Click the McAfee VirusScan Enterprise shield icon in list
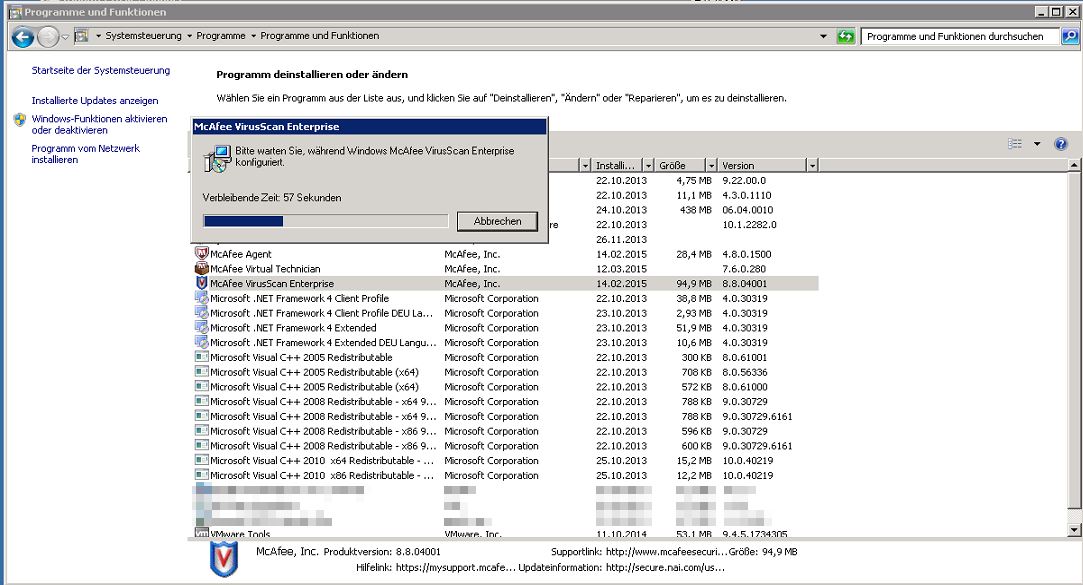1083x585 pixels. [202, 283]
